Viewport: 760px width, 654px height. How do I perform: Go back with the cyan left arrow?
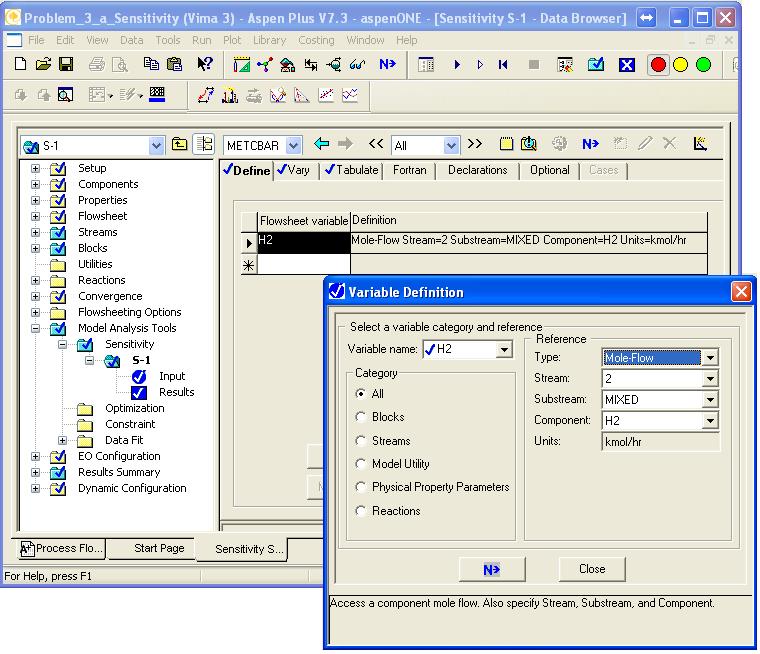coord(322,144)
